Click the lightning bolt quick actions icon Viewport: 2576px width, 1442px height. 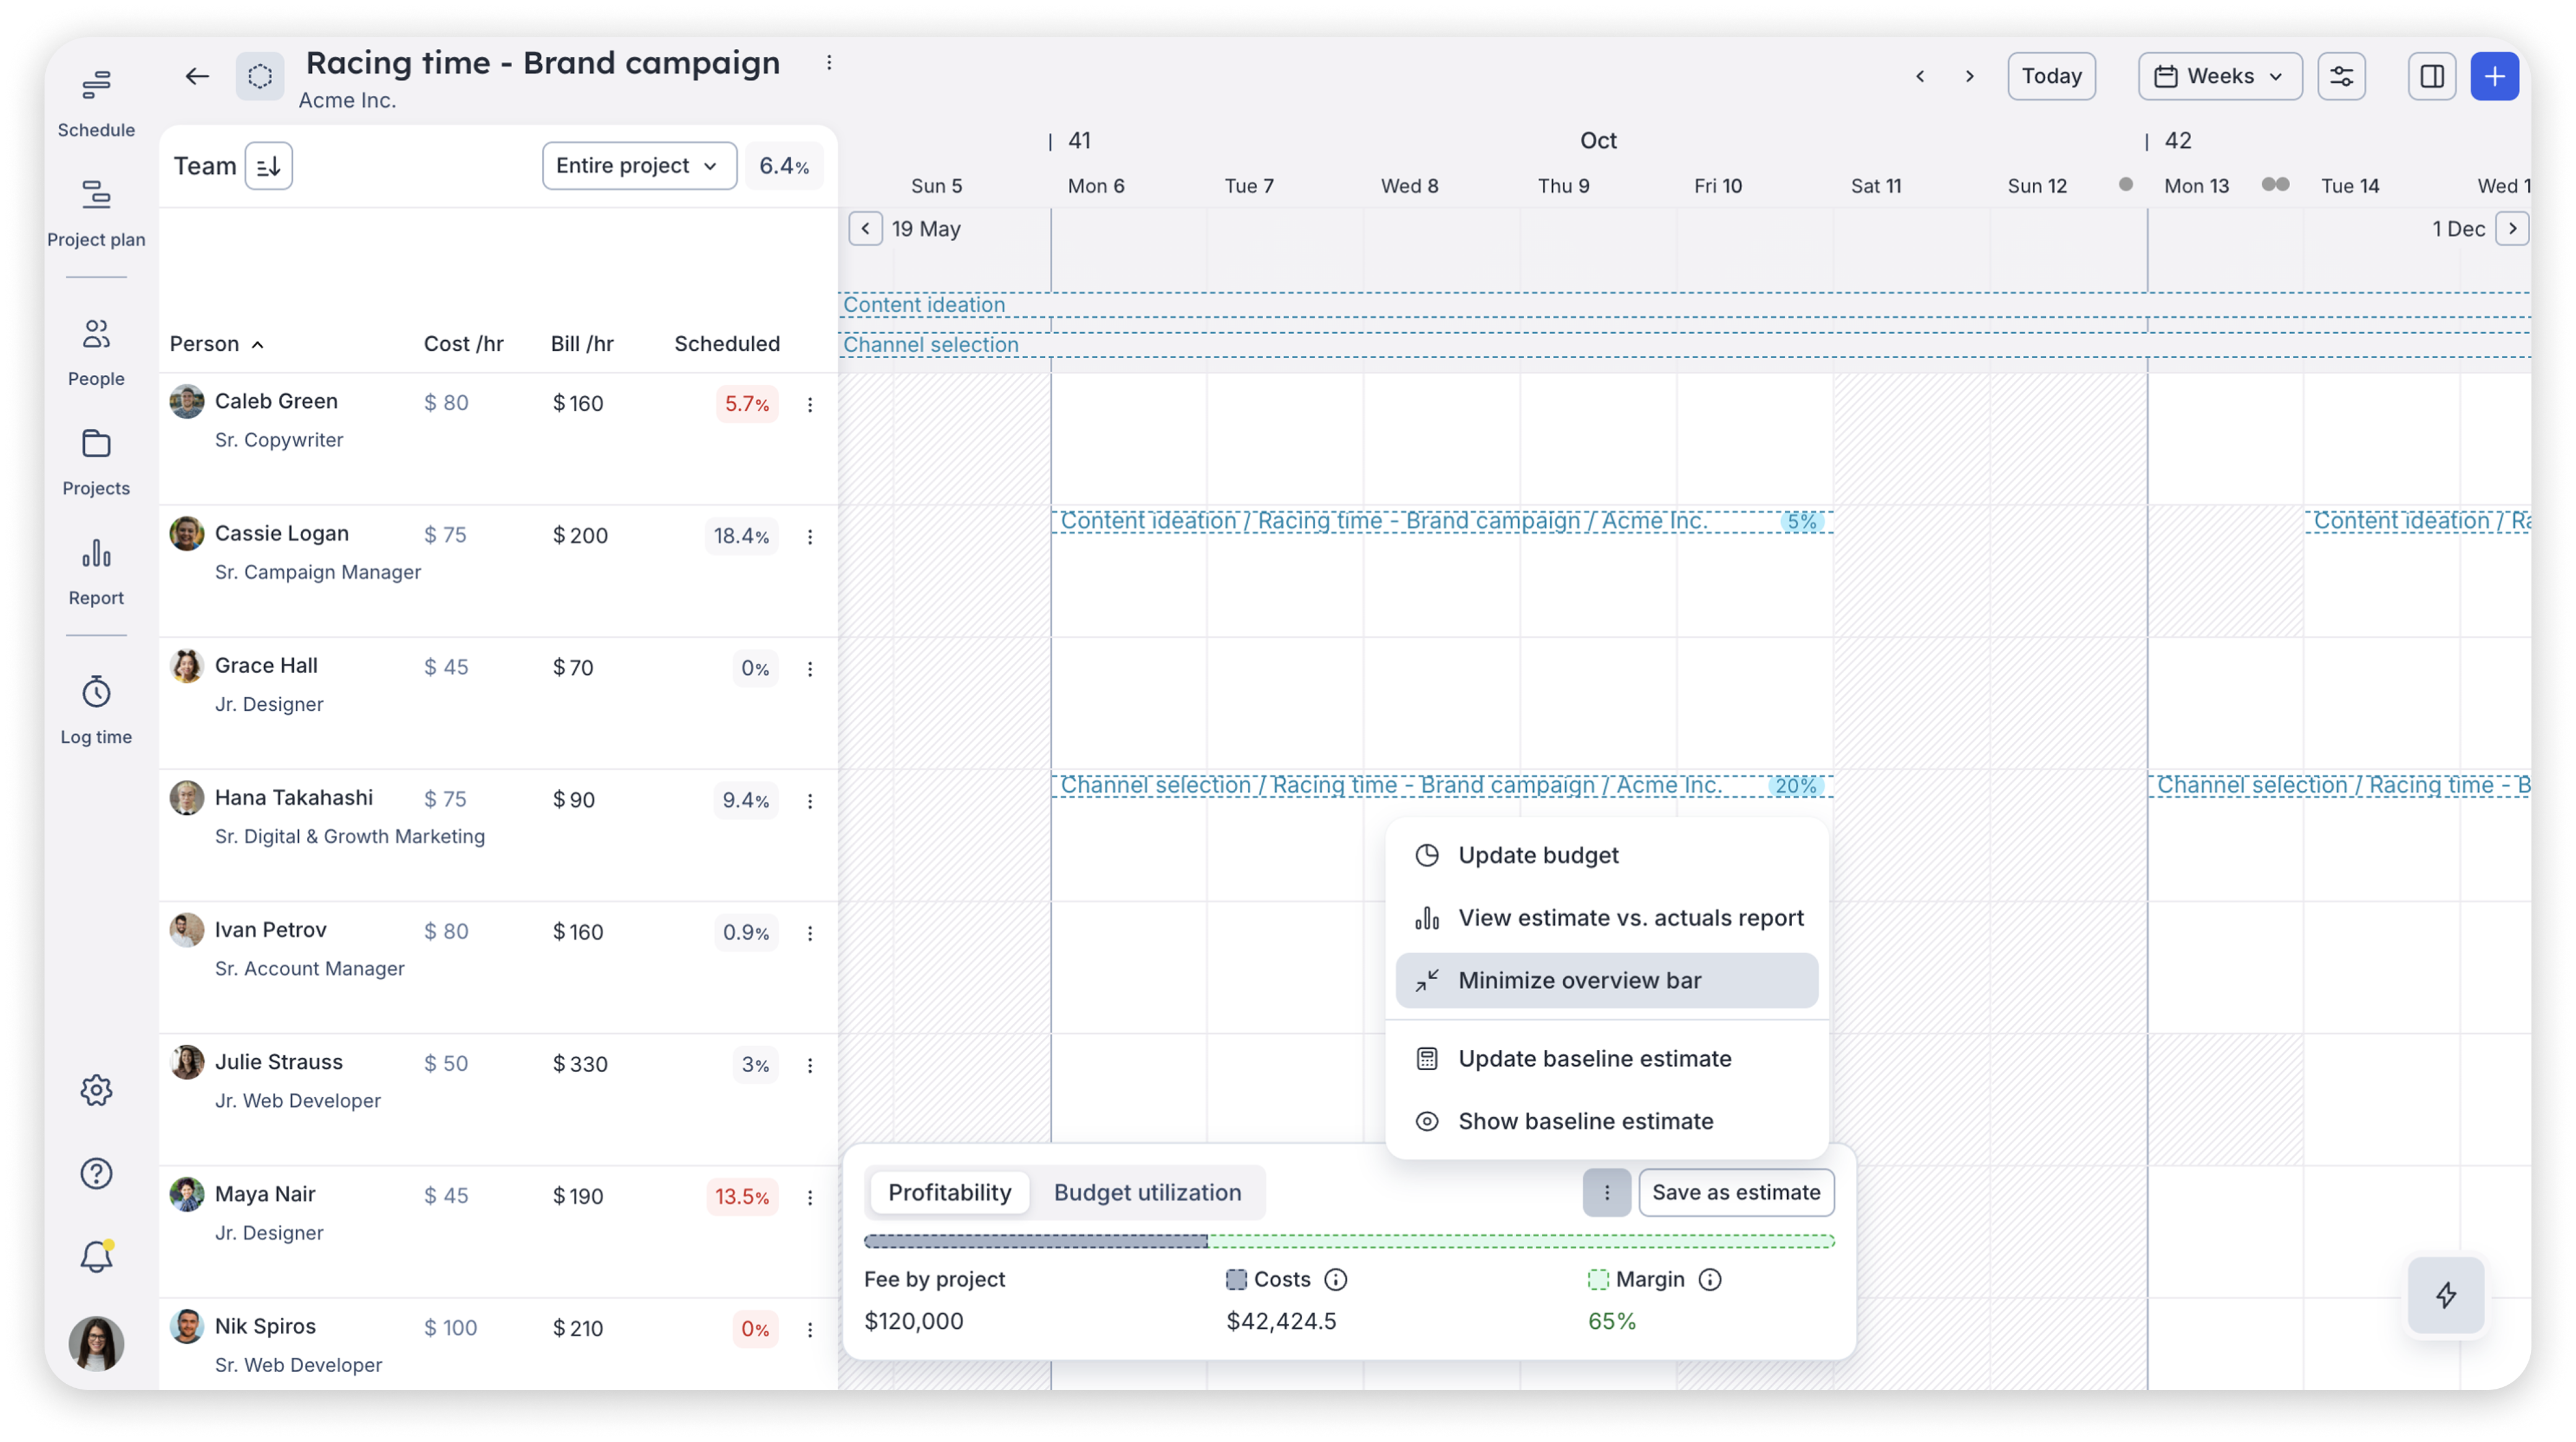[2447, 1296]
